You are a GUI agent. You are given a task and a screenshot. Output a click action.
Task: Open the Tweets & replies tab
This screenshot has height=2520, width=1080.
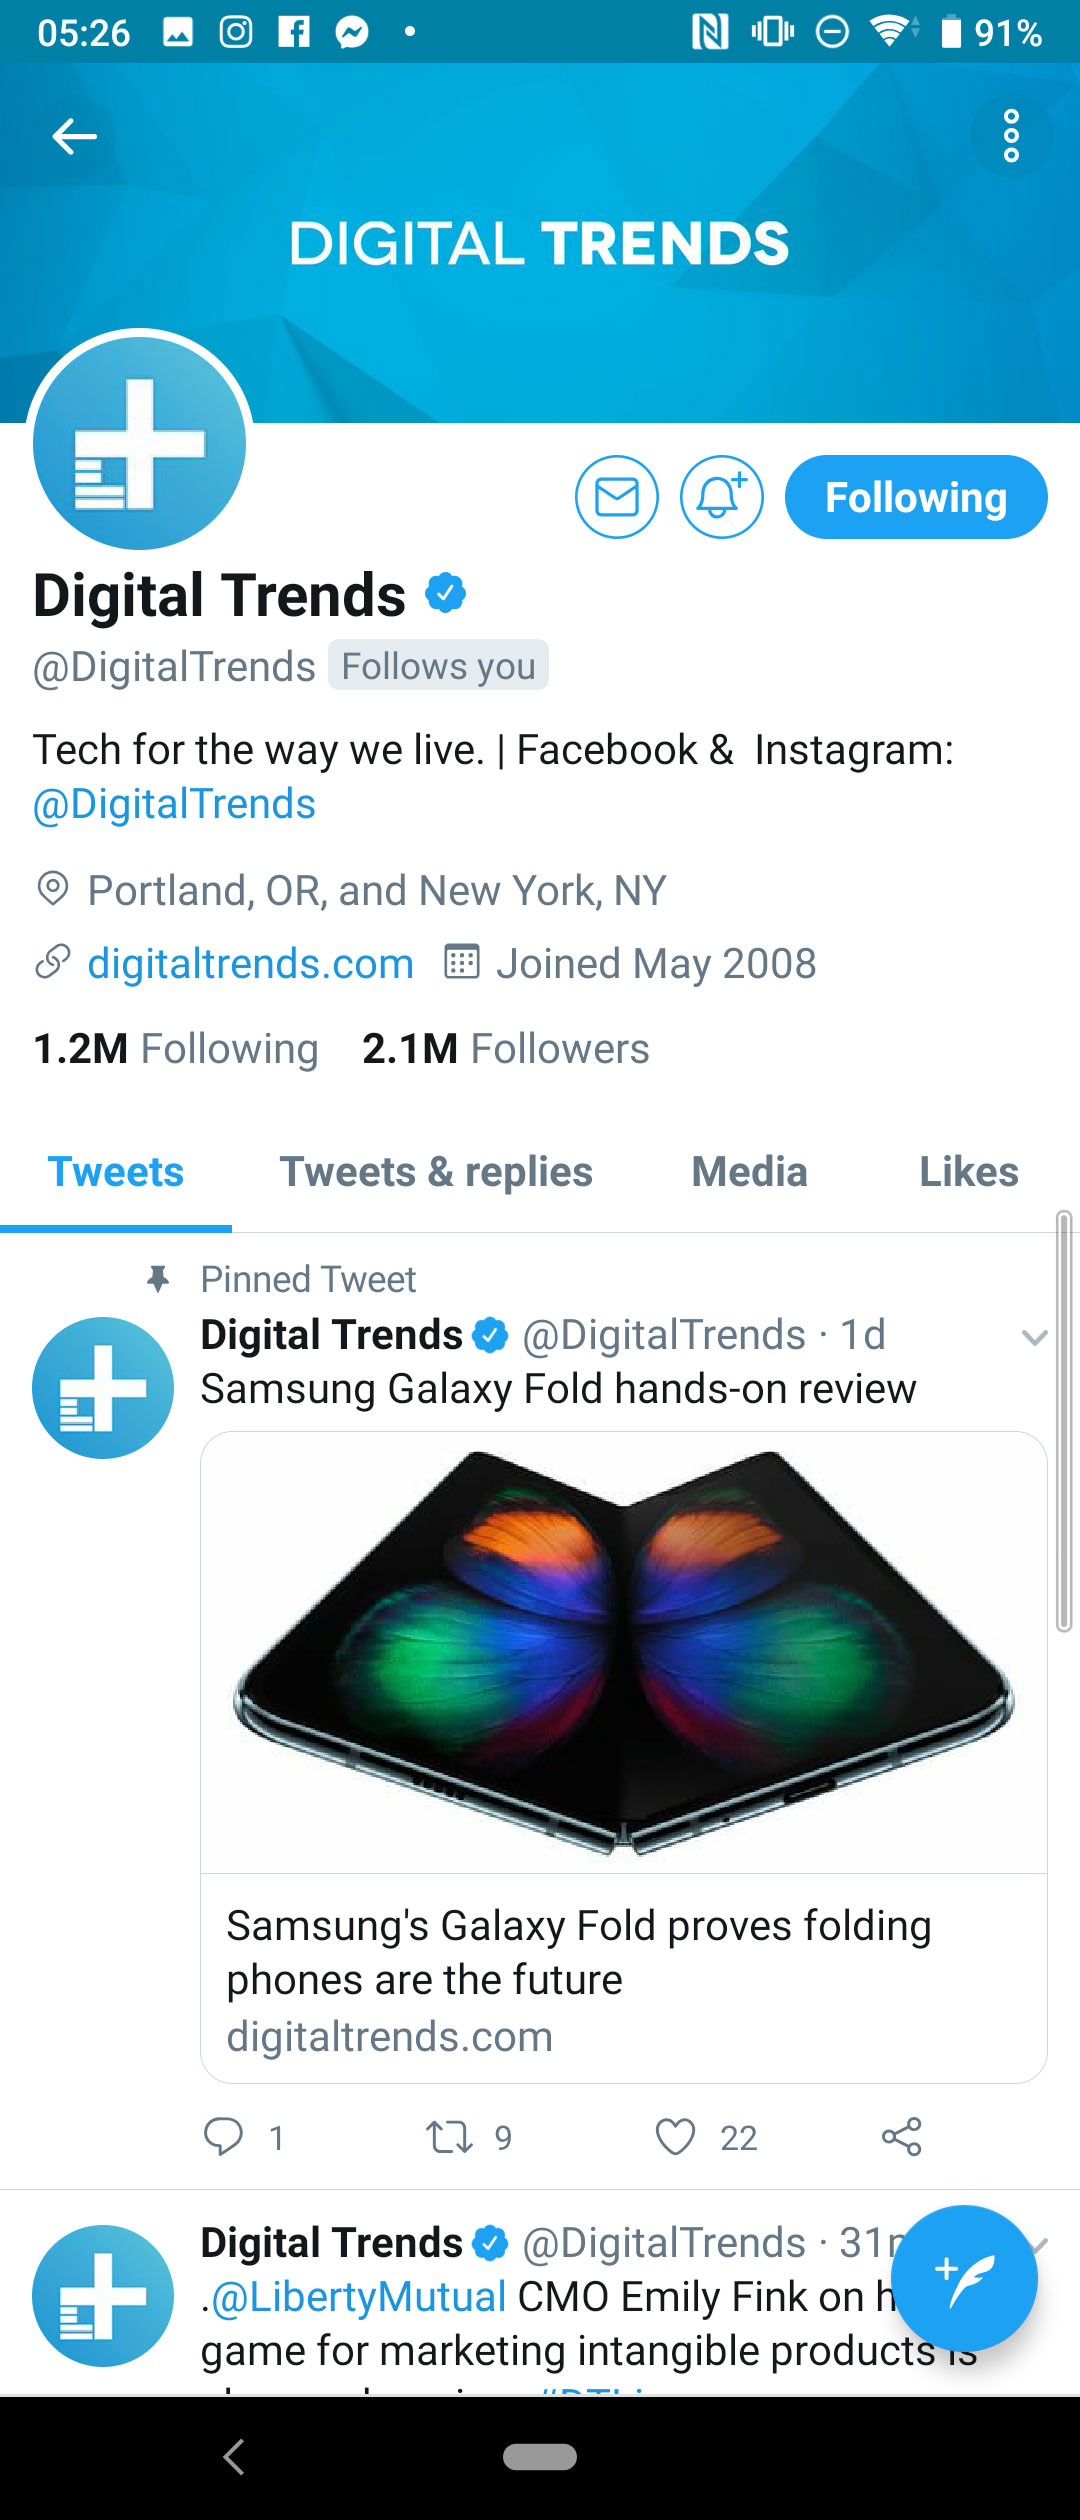[x=435, y=1171]
